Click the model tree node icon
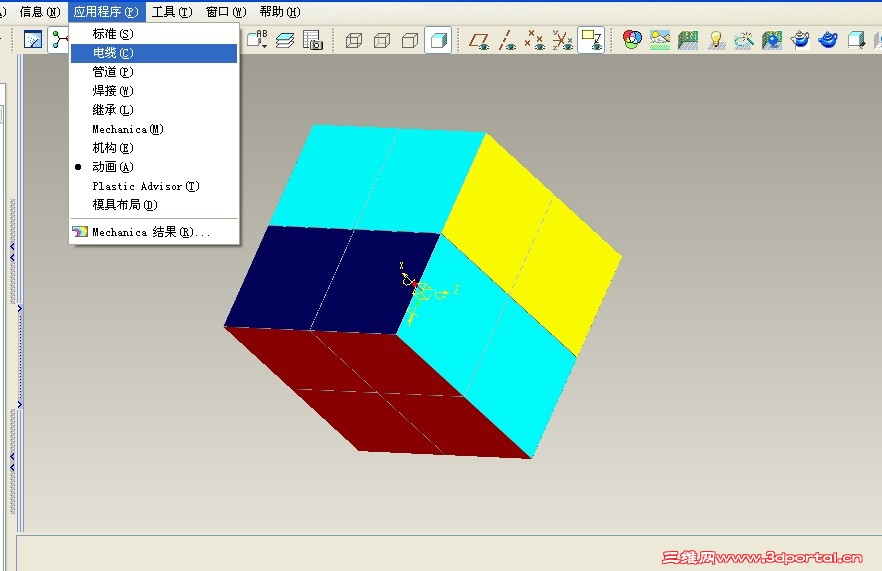 click(x=57, y=40)
